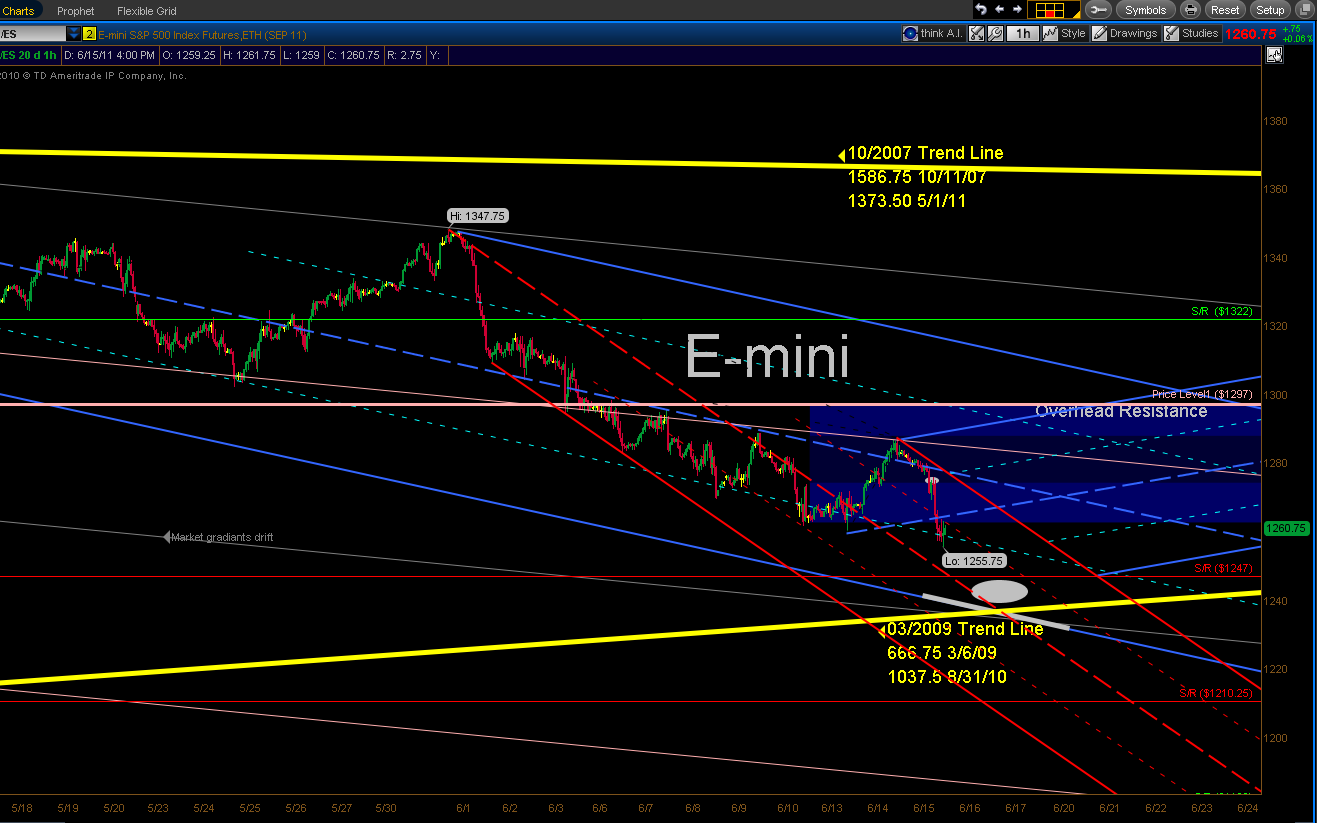Select the 1h timeframe button
1317x823 pixels.
pyautogui.click(x=1022, y=33)
